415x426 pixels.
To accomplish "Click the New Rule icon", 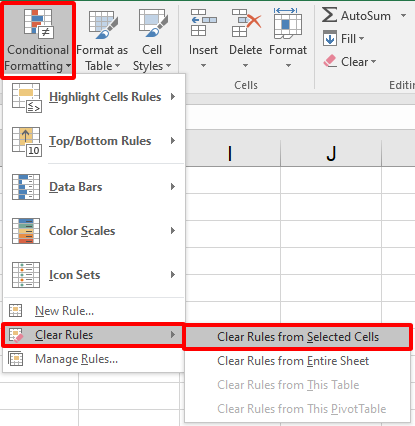I will 15,310.
